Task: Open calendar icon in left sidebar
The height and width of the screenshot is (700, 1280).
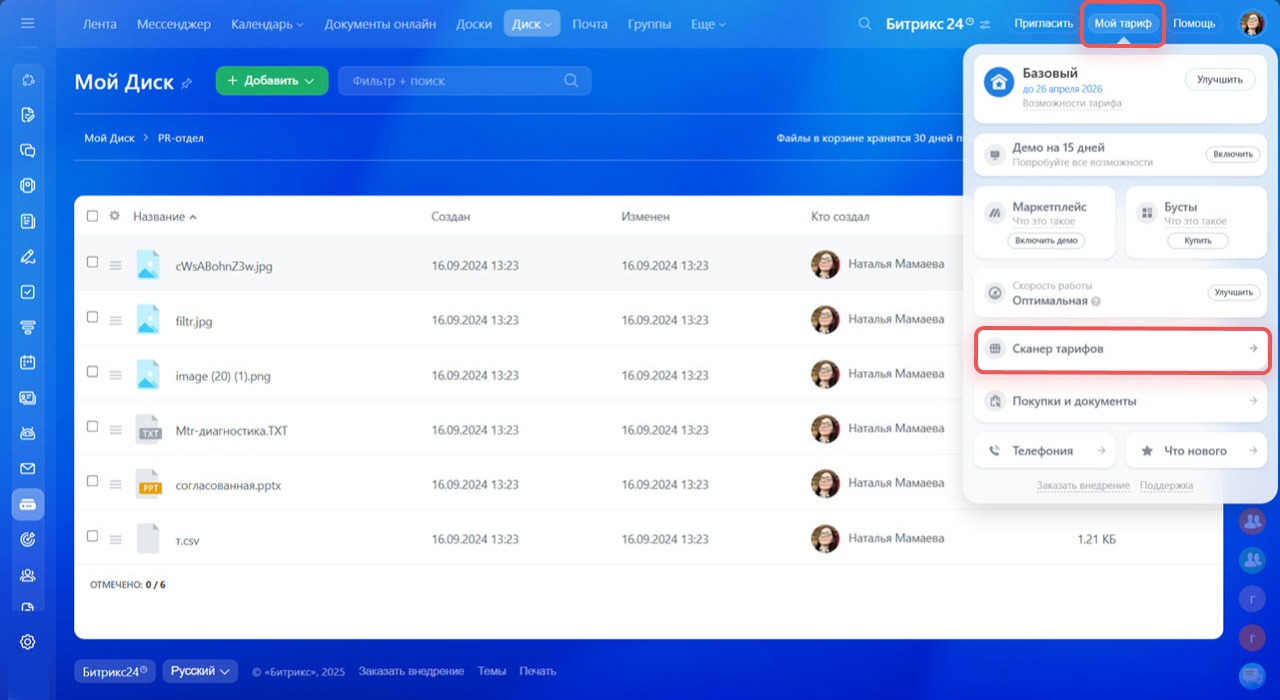Action: pyautogui.click(x=27, y=362)
